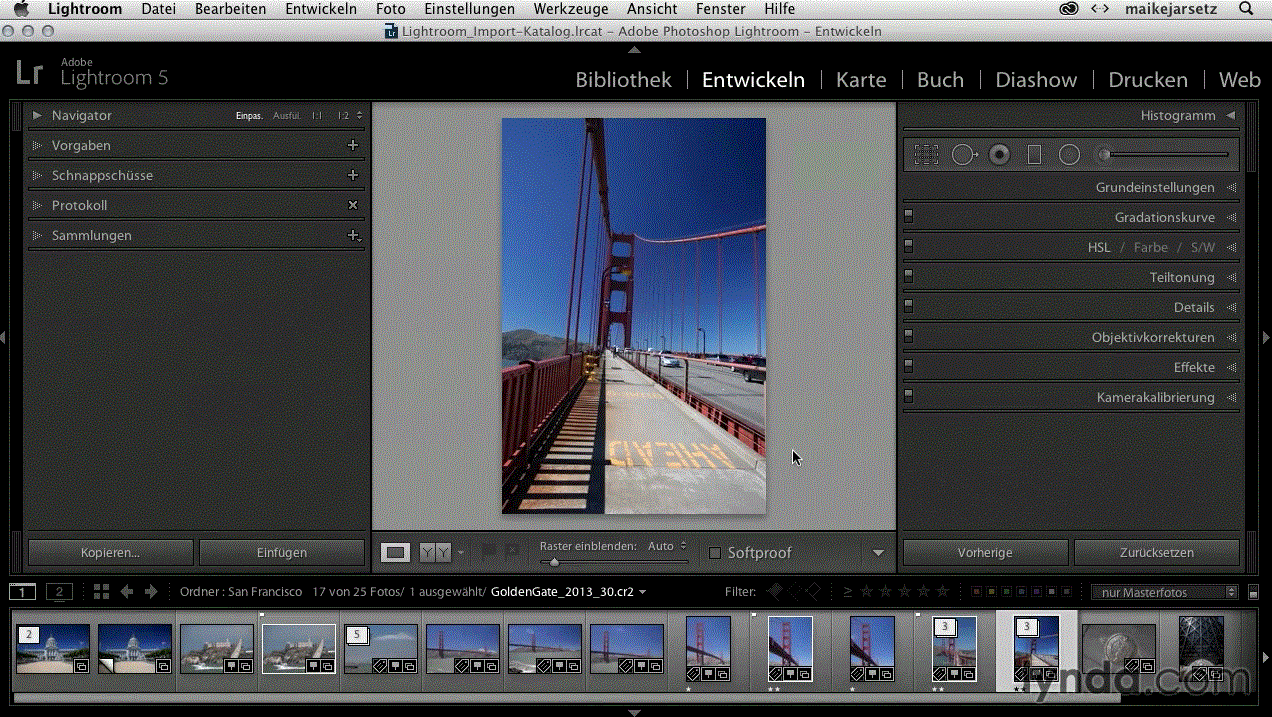Click the Einfügen button

pyautogui.click(x=282, y=552)
